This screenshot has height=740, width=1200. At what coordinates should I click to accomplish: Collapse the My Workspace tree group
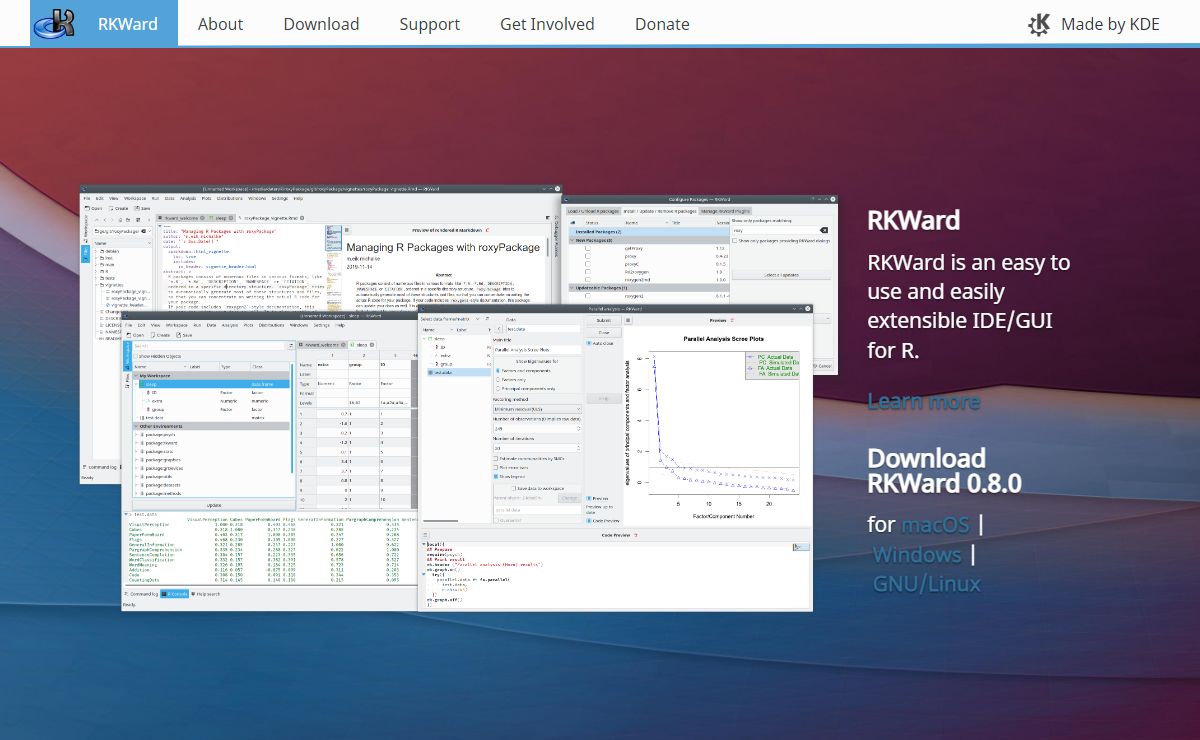pos(136,376)
